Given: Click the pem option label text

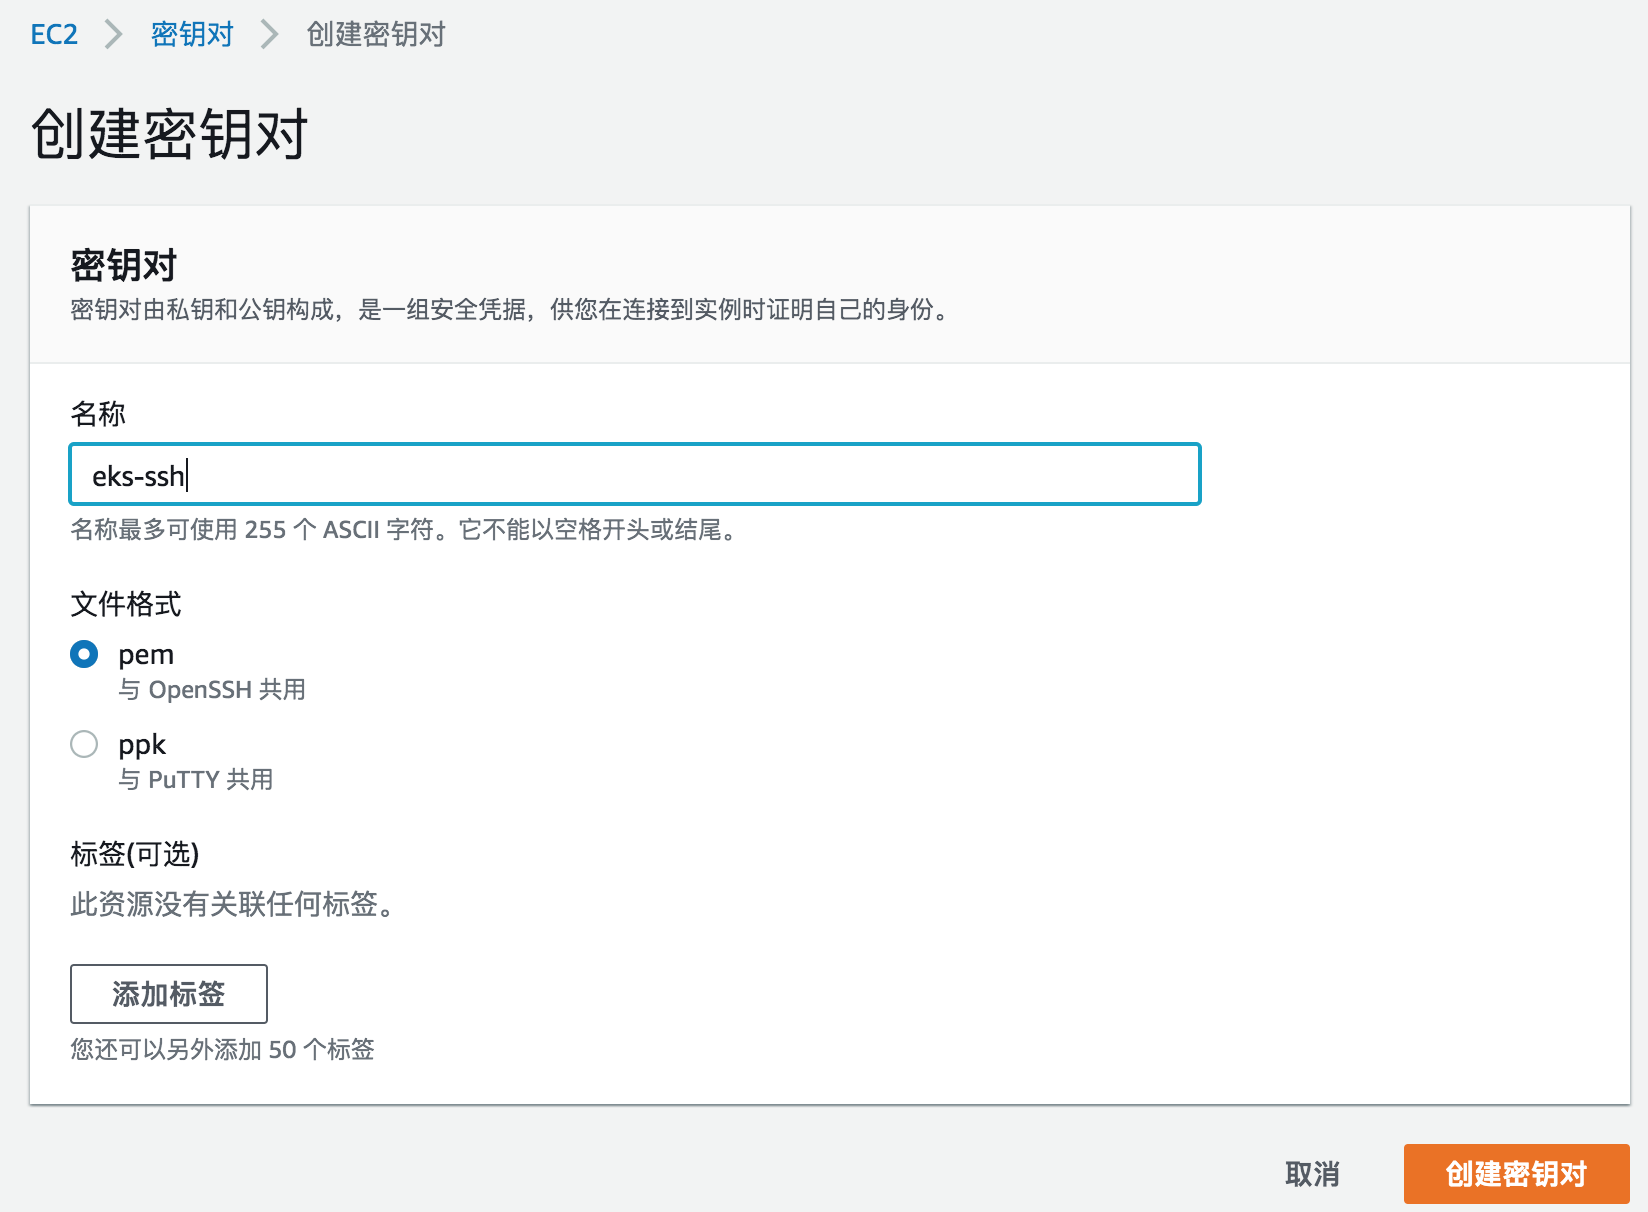Looking at the screenshot, I should coord(145,654).
